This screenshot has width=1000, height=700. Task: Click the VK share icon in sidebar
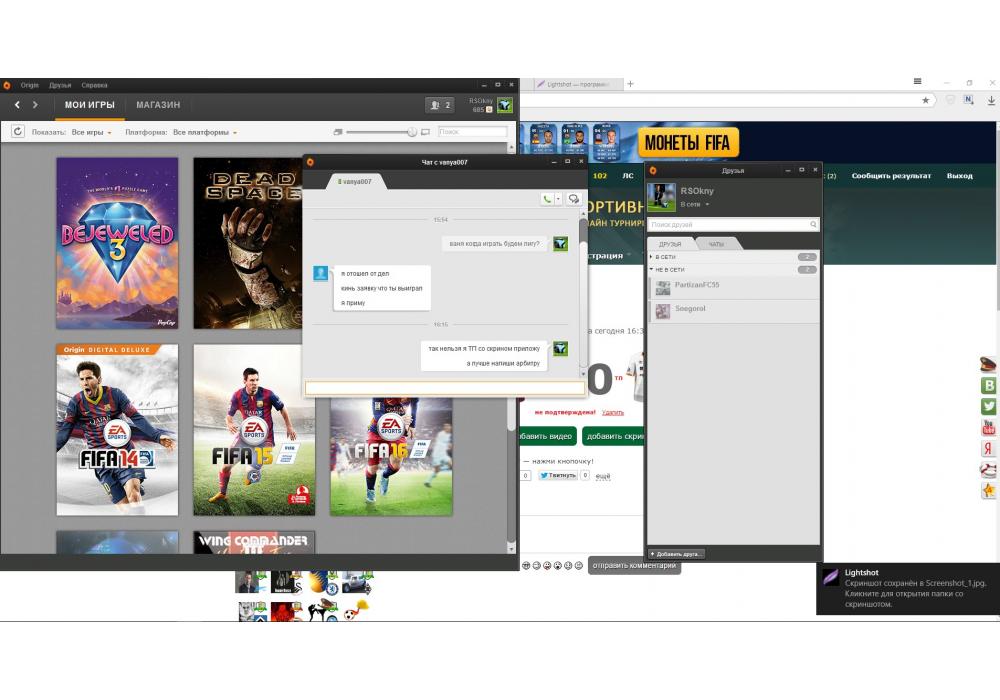[x=988, y=385]
